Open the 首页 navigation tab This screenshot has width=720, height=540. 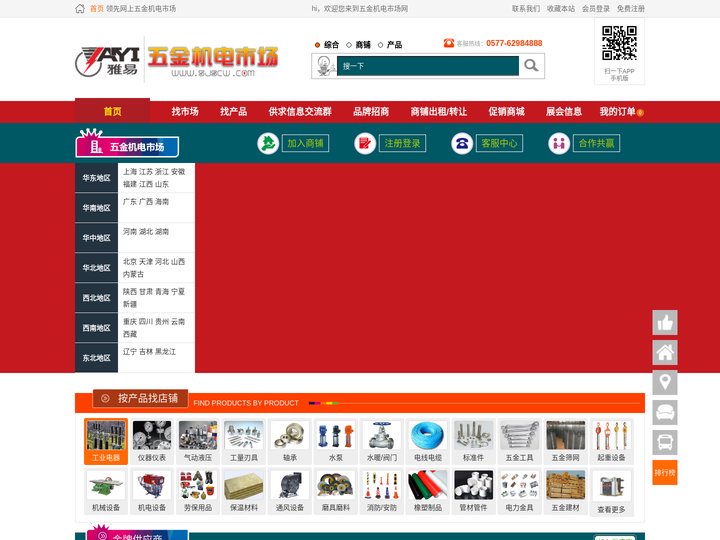[112, 111]
